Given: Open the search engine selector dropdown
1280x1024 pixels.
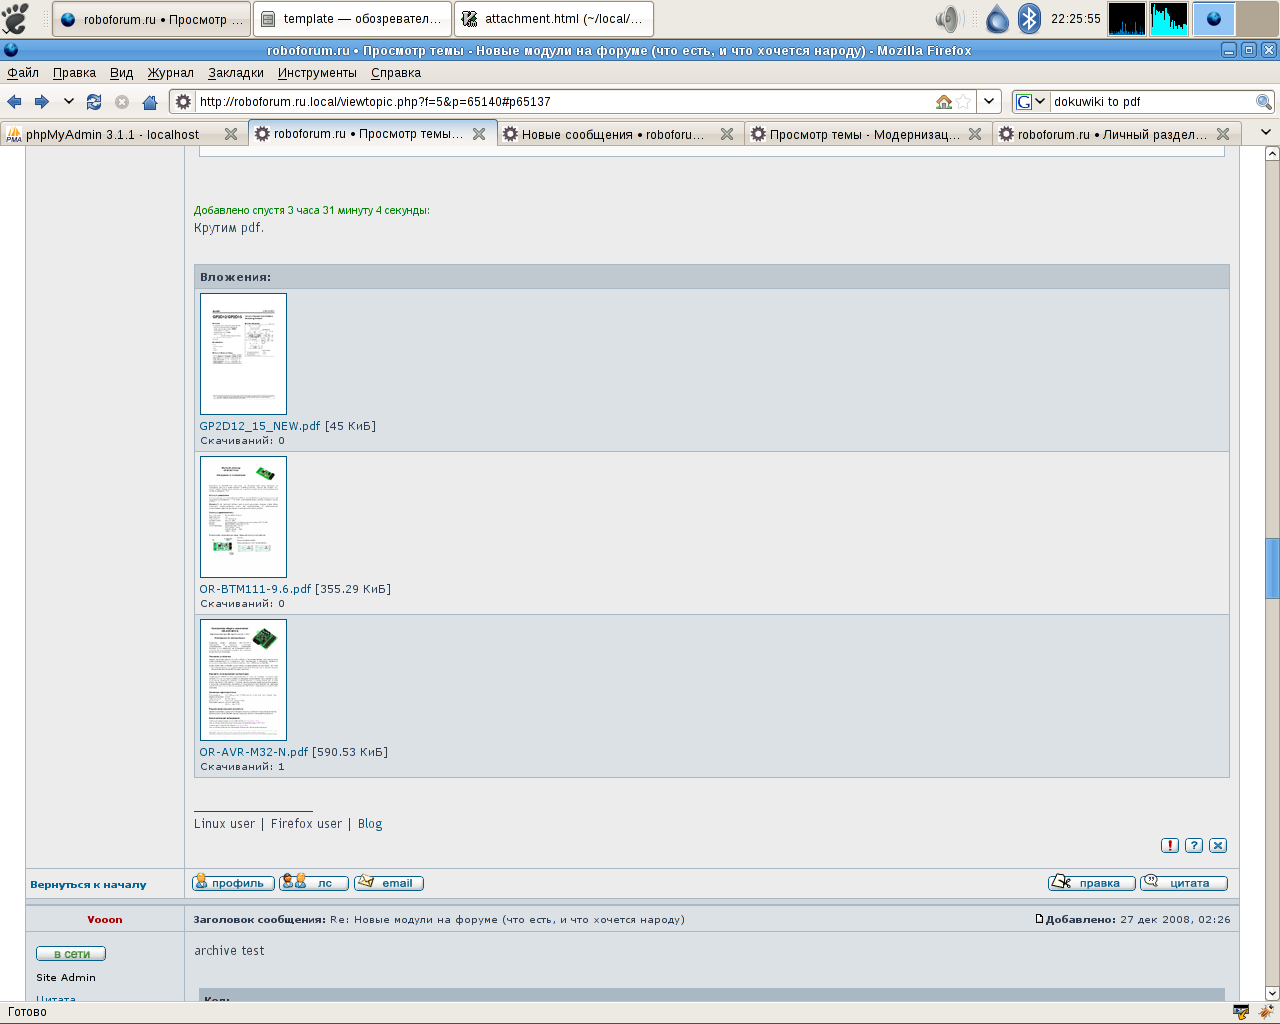Looking at the screenshot, I should tap(1030, 102).
